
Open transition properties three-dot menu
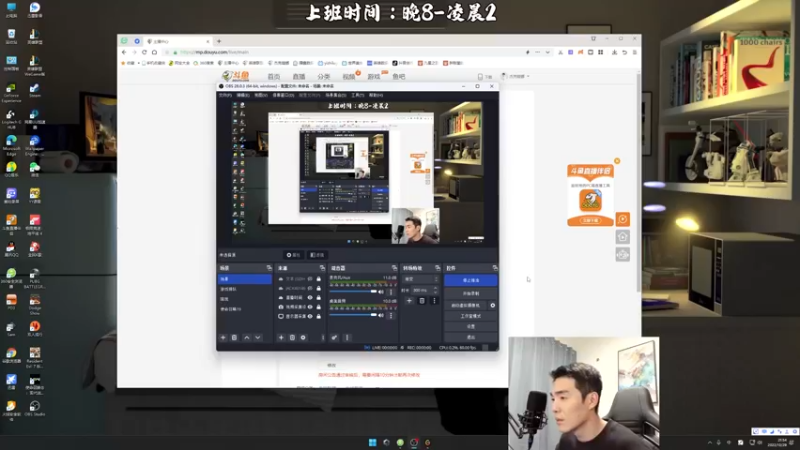pyautogui.click(x=434, y=301)
